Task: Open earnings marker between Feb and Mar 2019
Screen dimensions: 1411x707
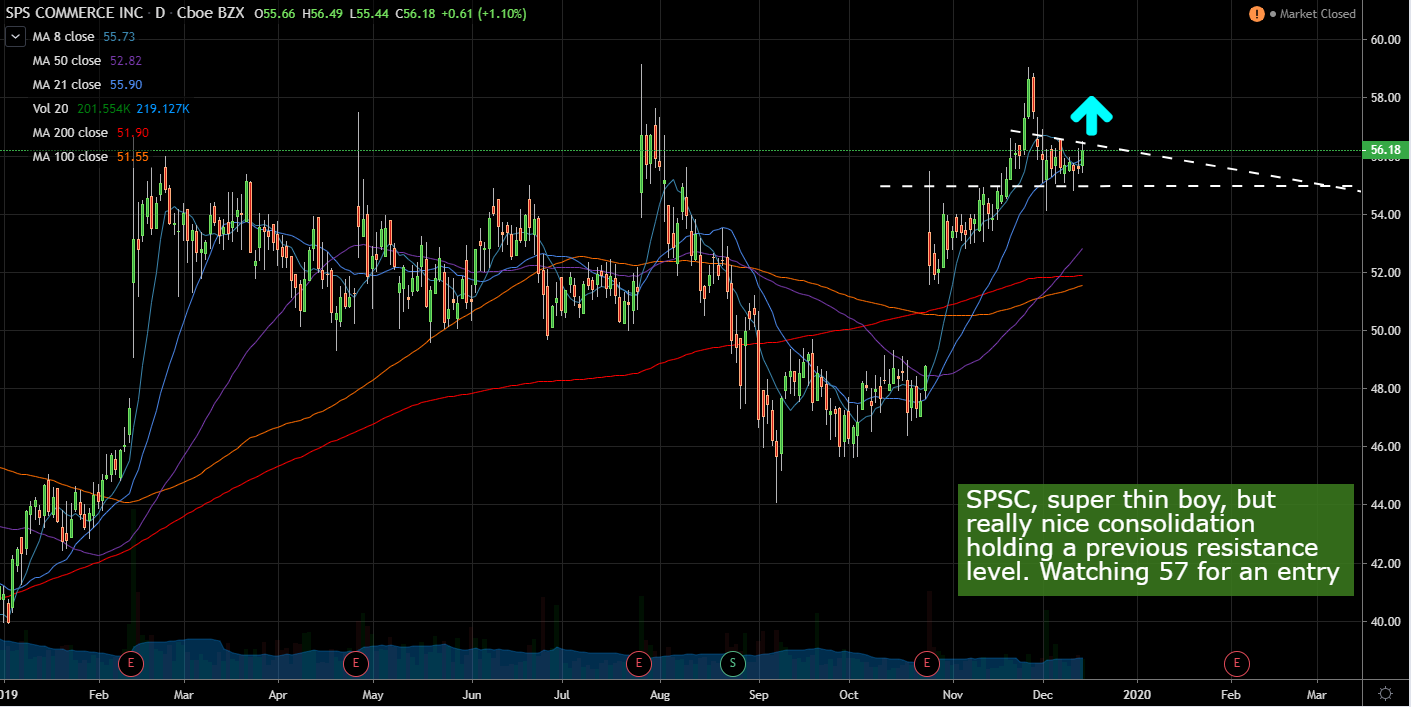Action: point(132,662)
